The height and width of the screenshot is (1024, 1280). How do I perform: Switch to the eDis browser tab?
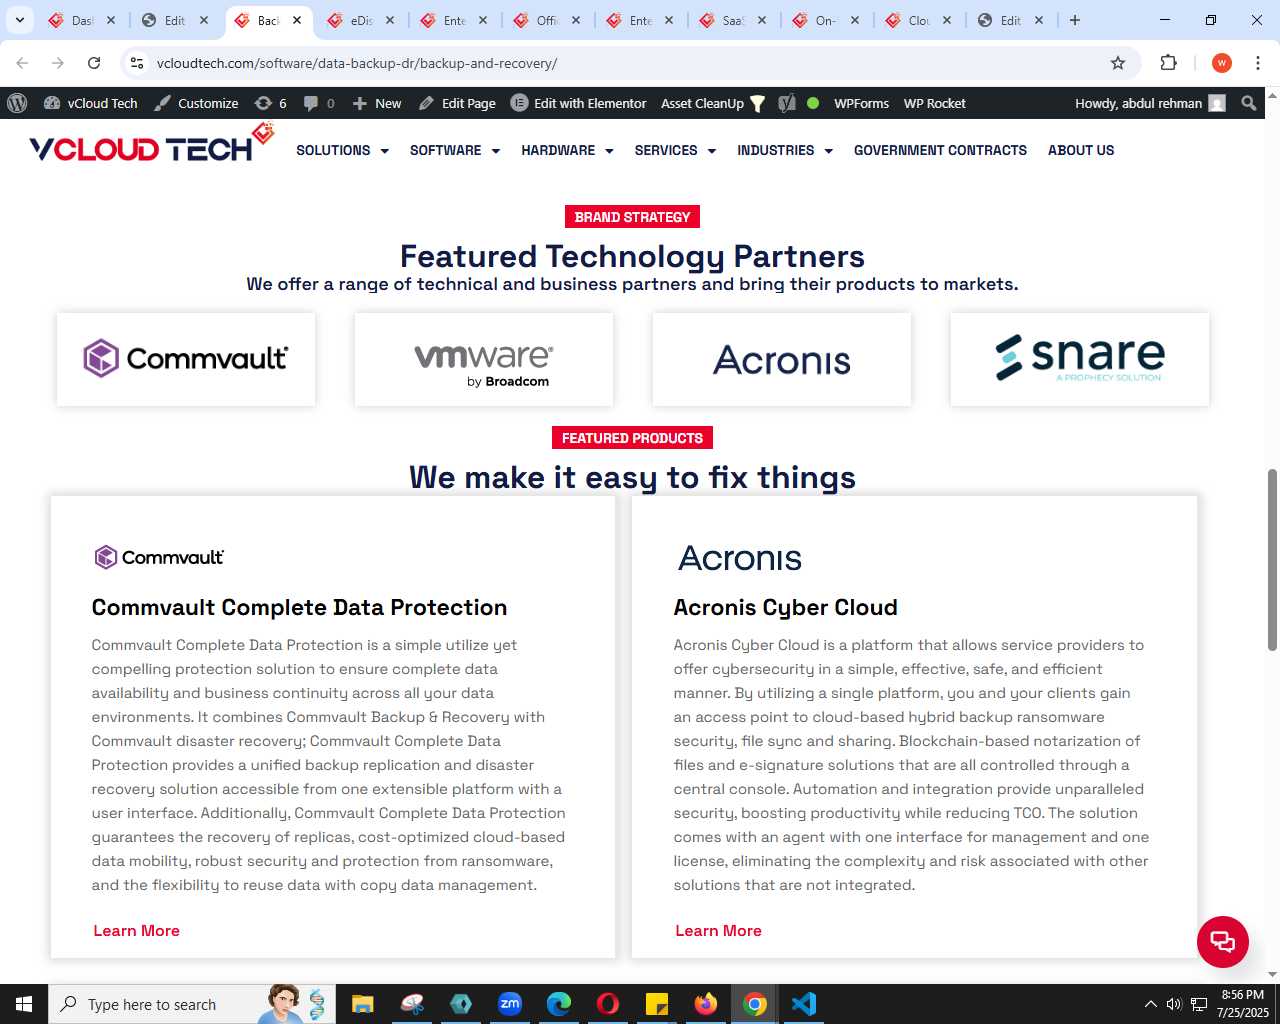(x=361, y=20)
